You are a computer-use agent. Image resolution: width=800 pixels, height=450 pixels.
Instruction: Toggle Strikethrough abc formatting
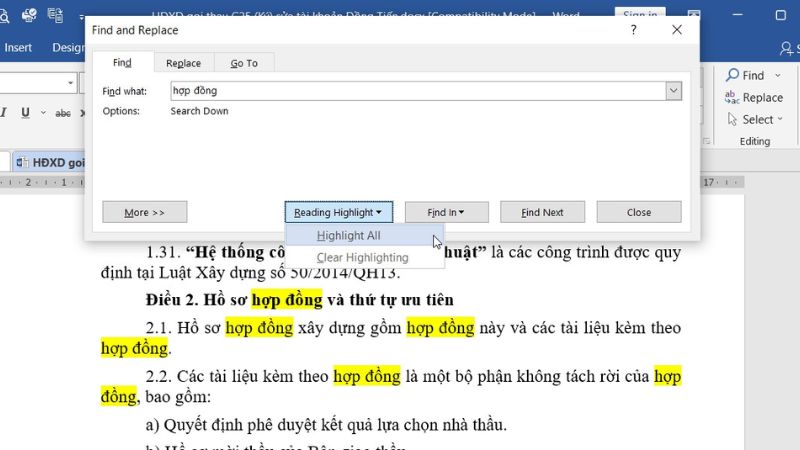coord(63,113)
